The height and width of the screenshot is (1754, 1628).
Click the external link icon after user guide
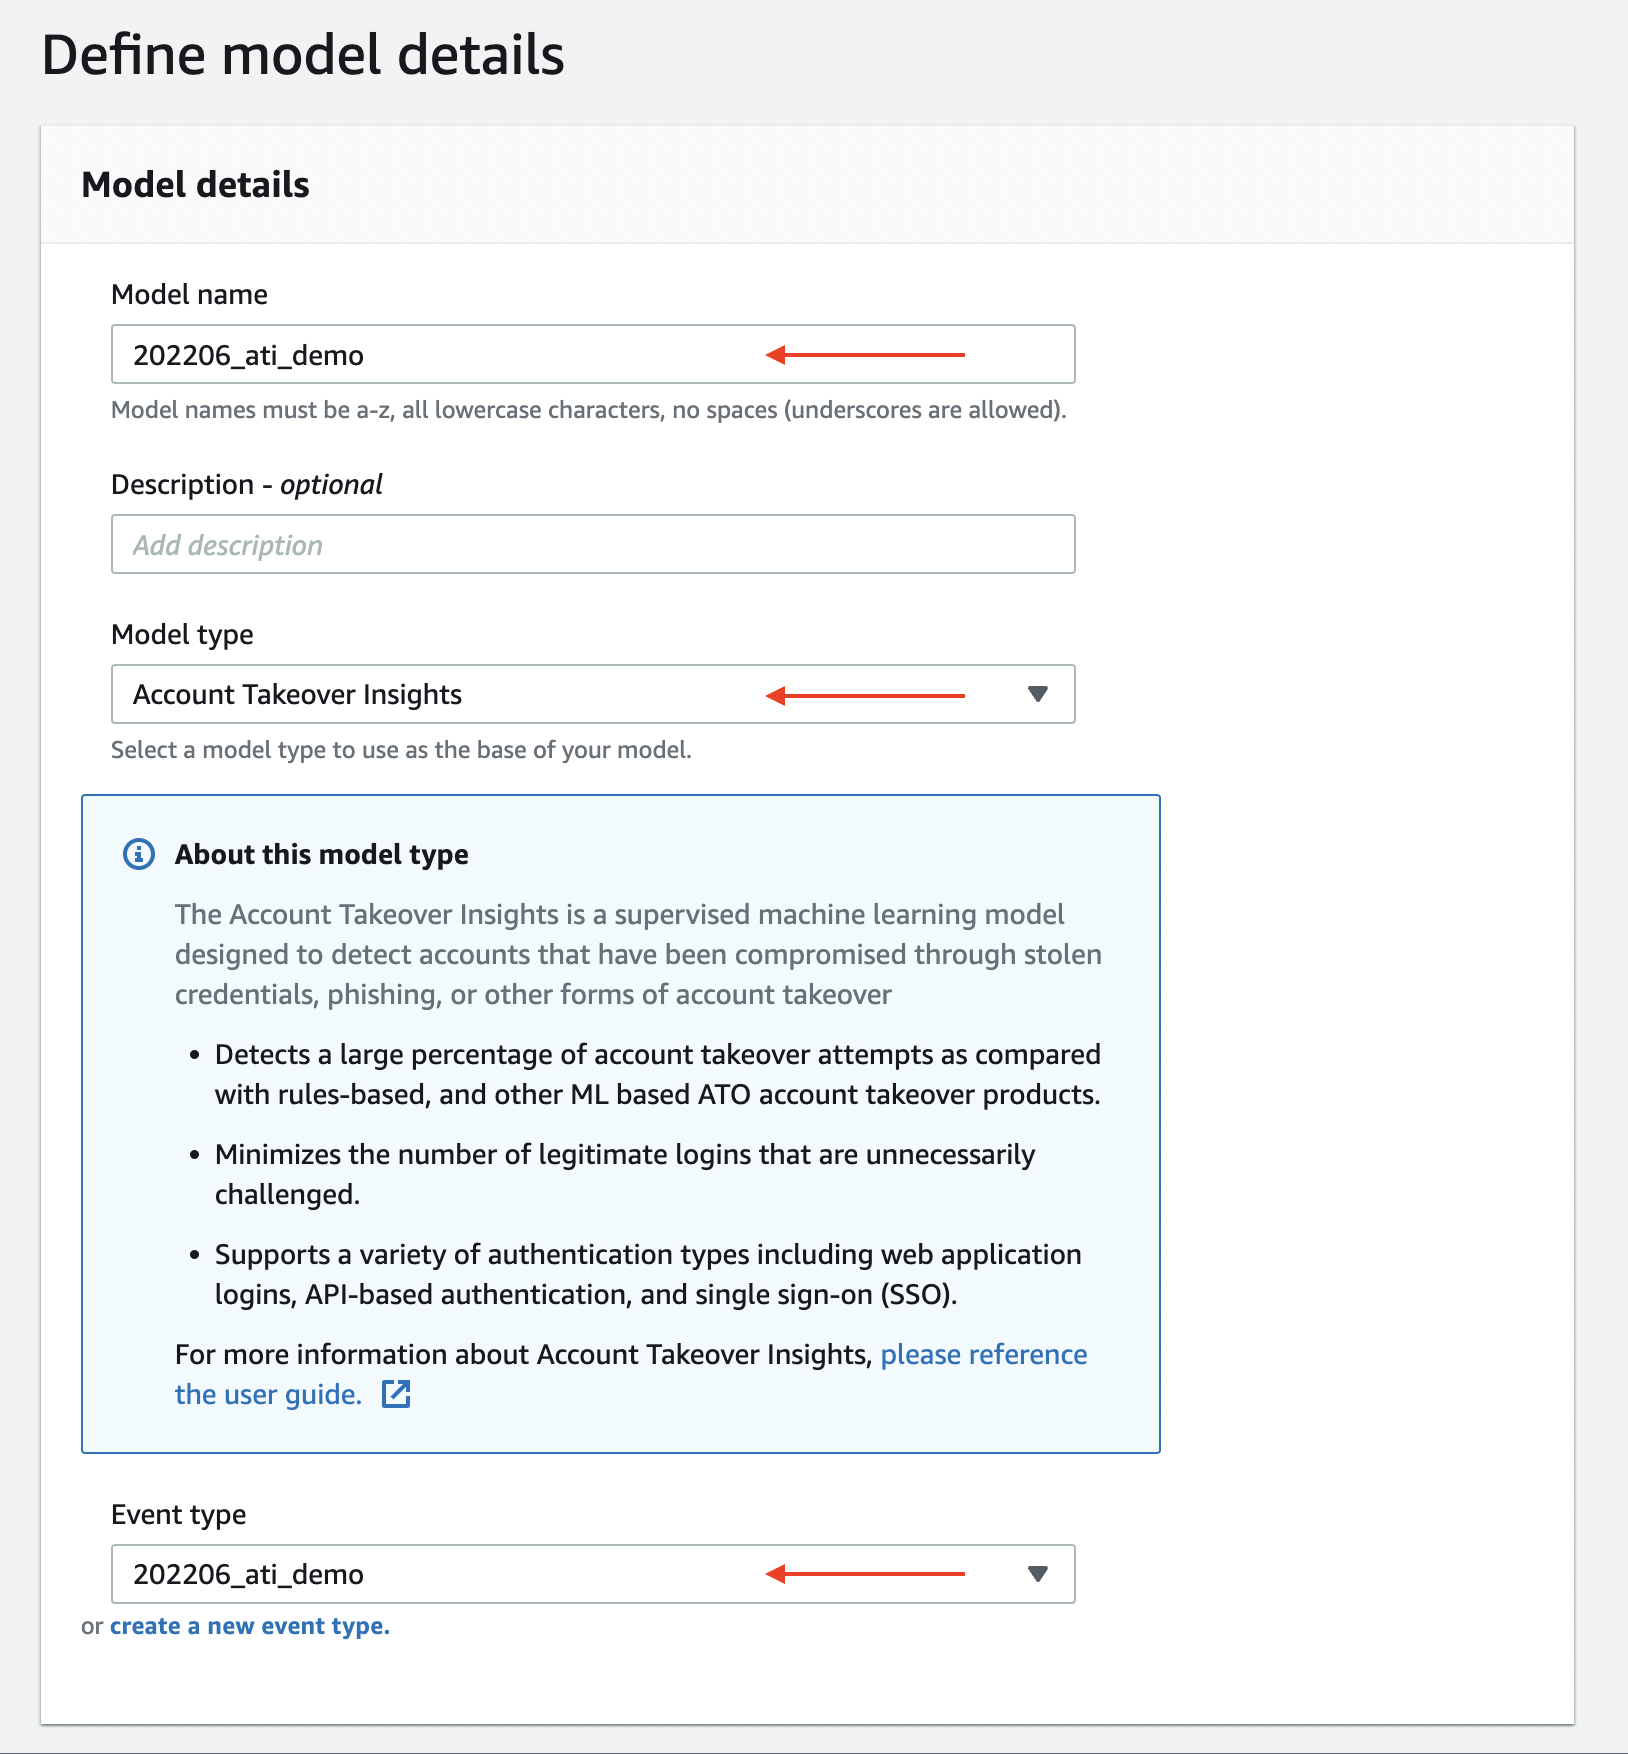[396, 1394]
